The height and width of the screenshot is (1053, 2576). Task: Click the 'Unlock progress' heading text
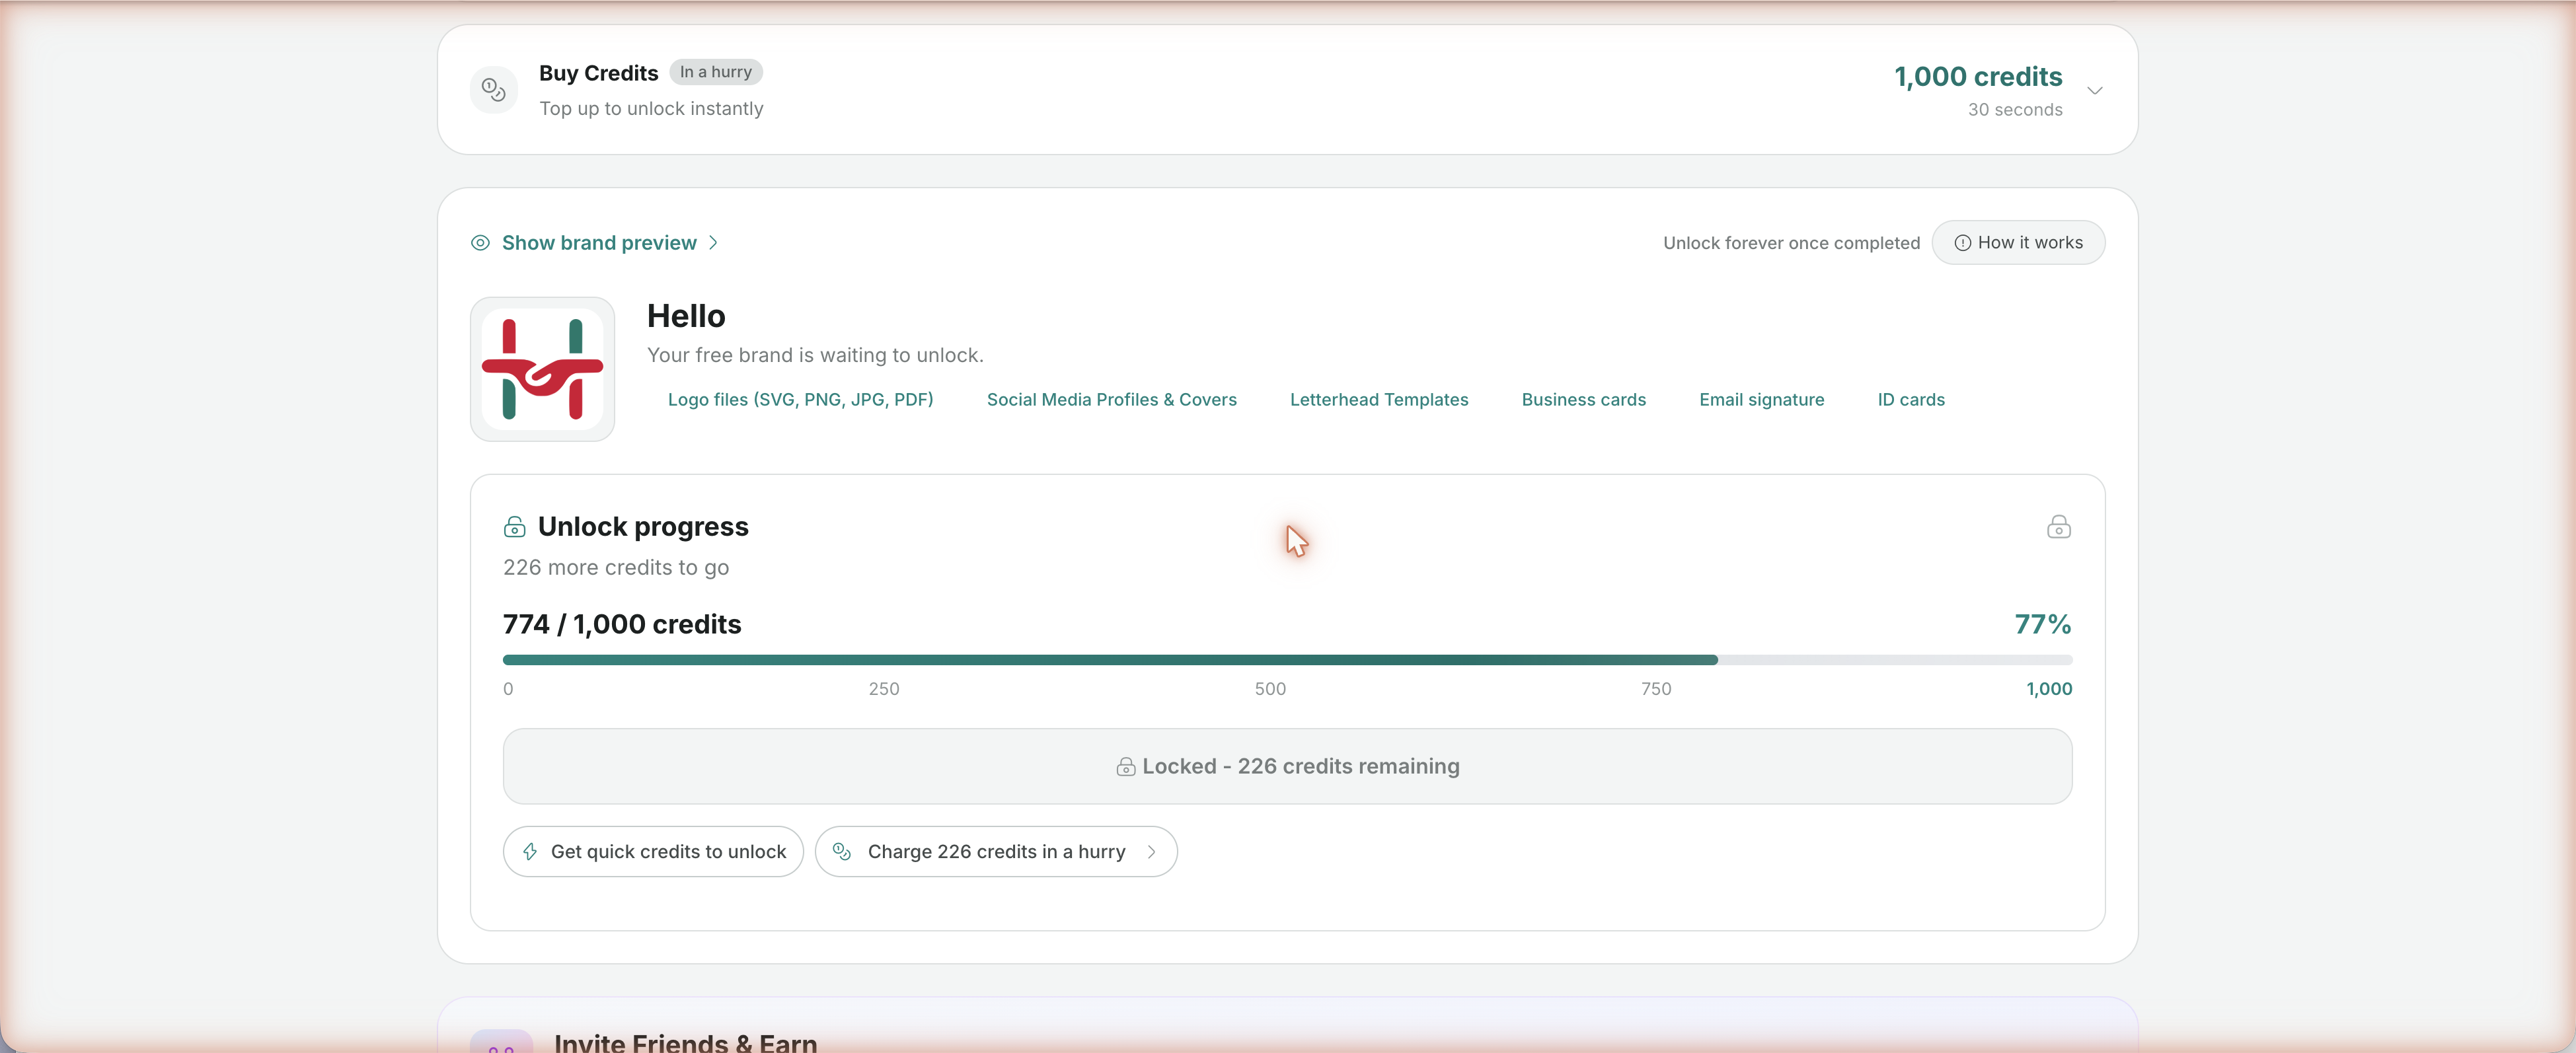coord(643,527)
